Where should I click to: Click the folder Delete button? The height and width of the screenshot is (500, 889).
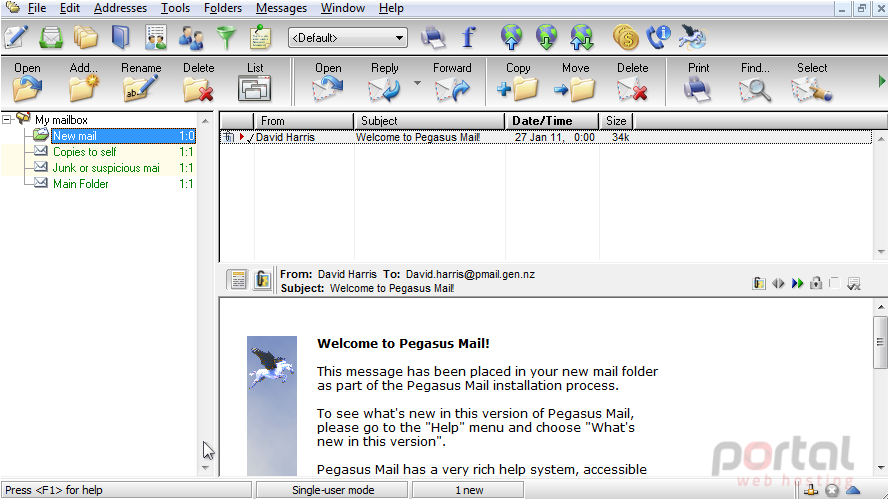click(x=198, y=82)
